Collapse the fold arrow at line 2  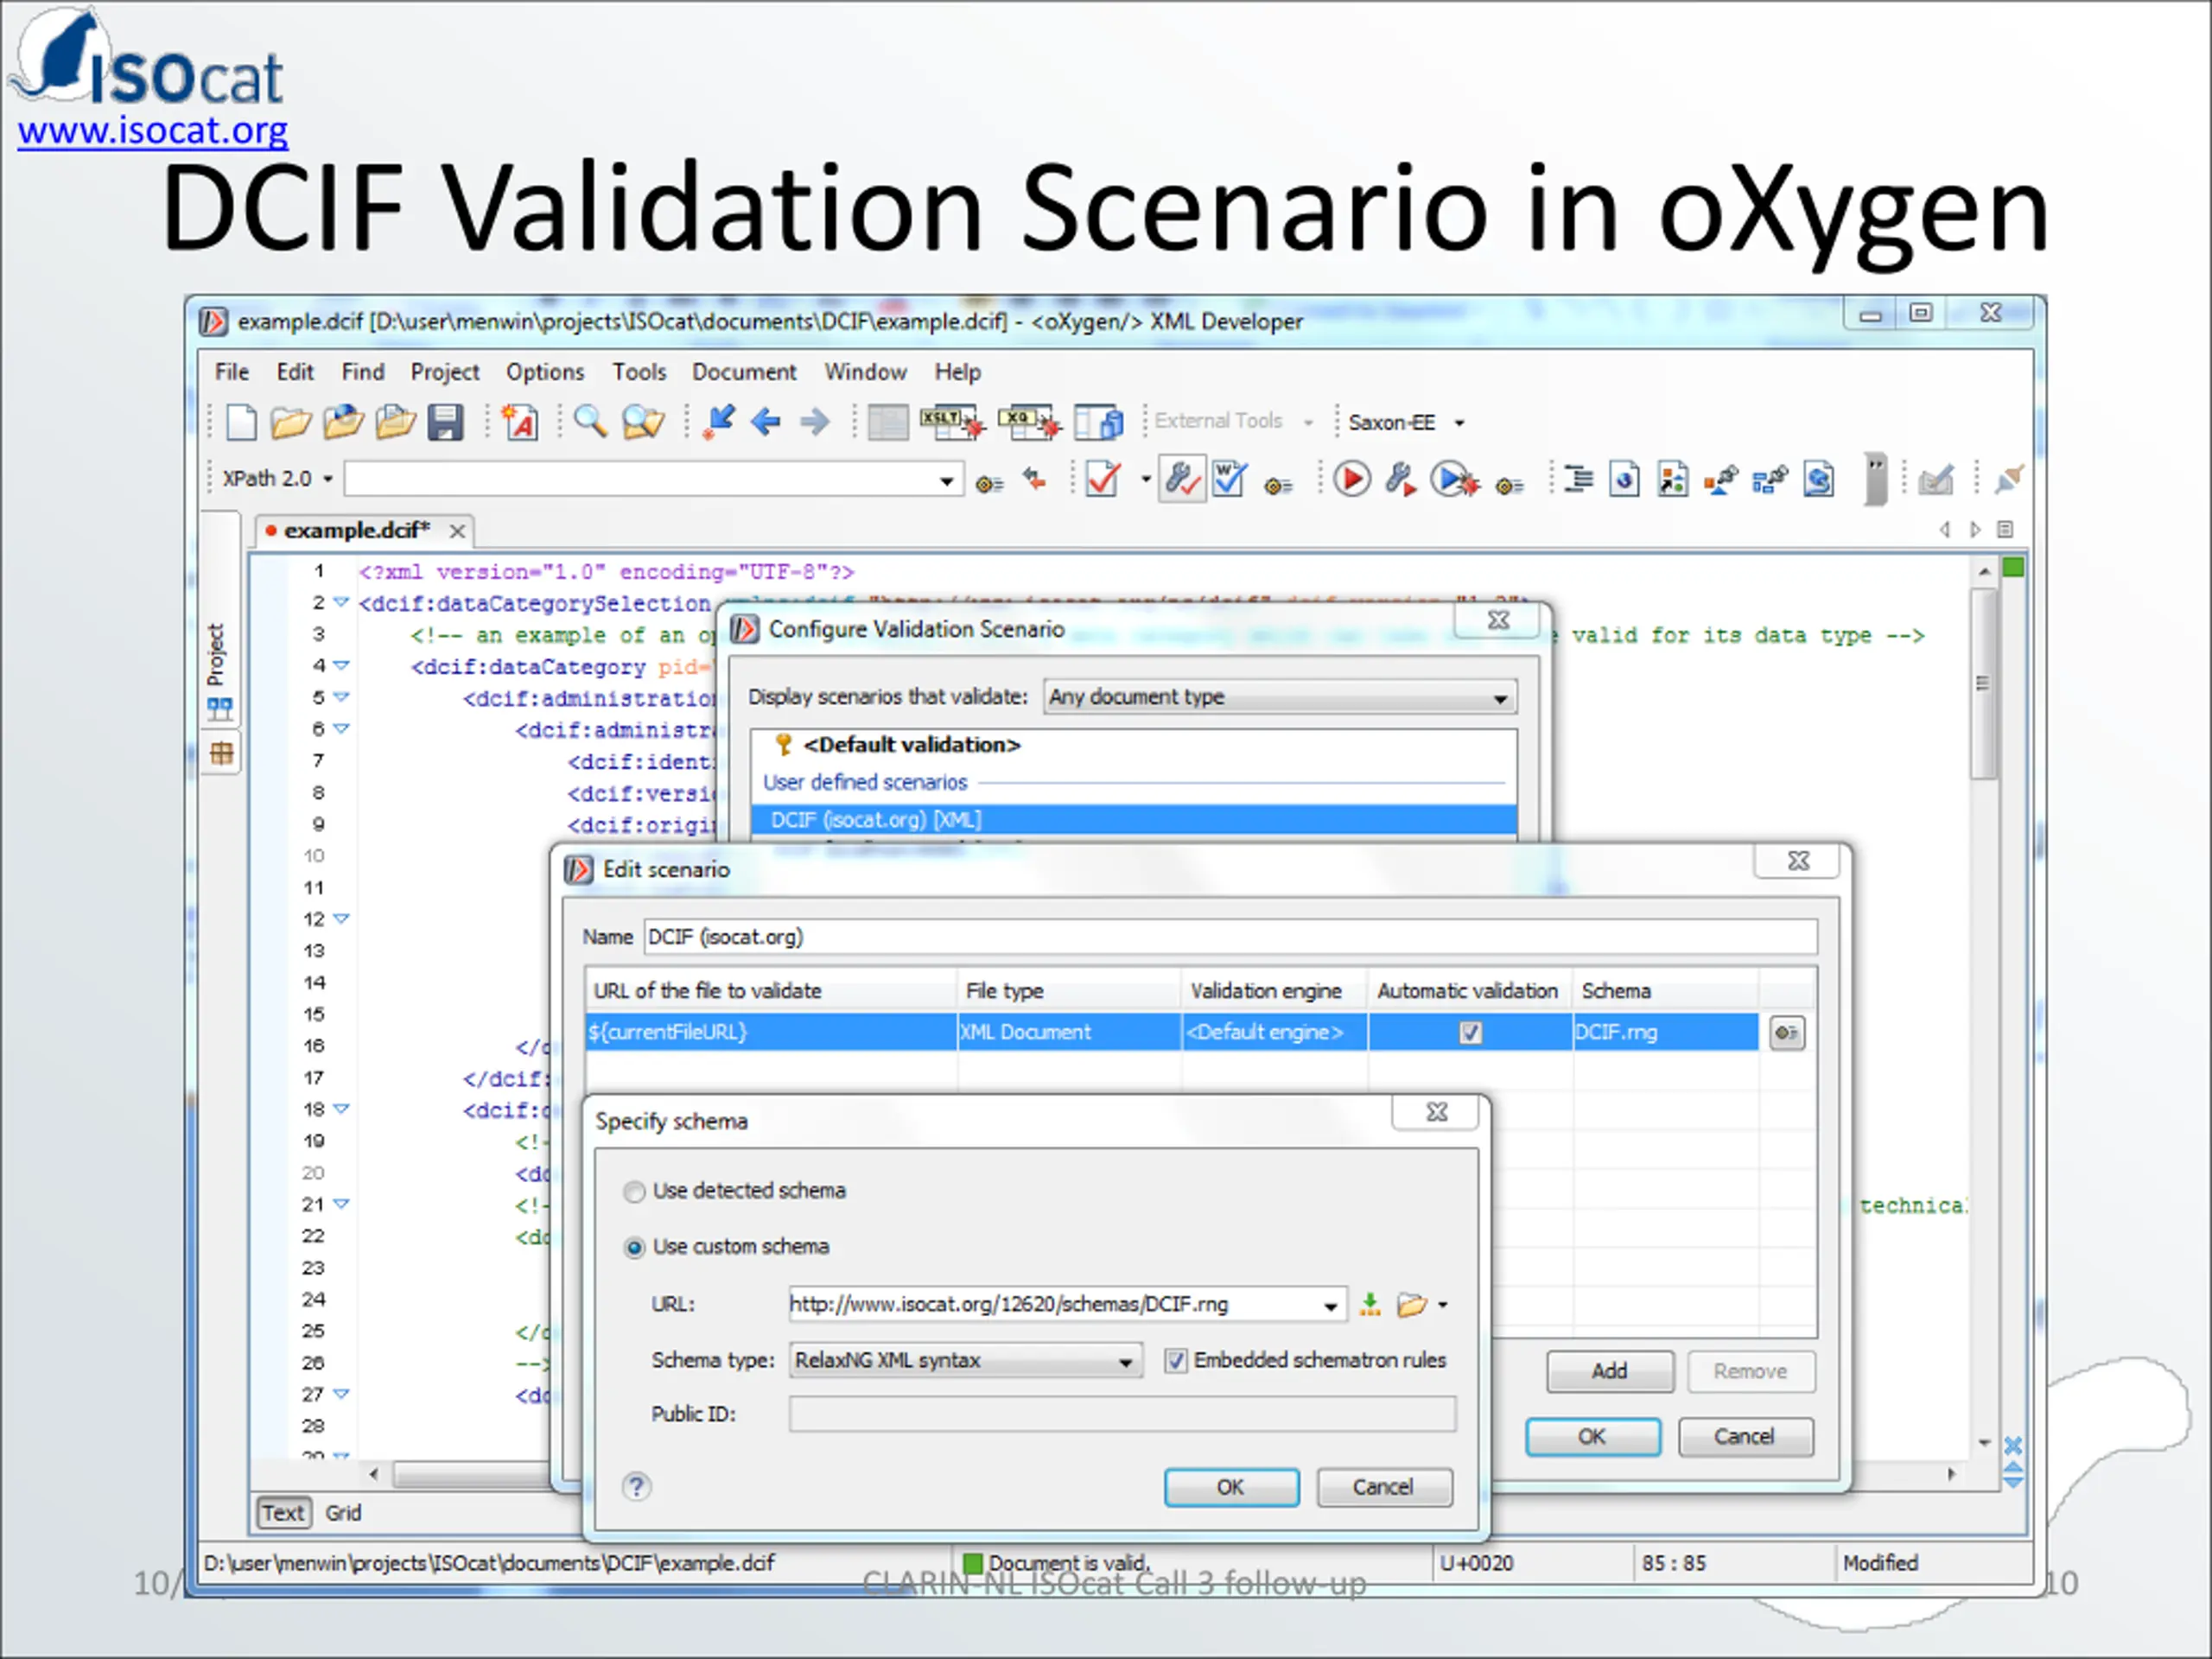pyautogui.click(x=341, y=602)
